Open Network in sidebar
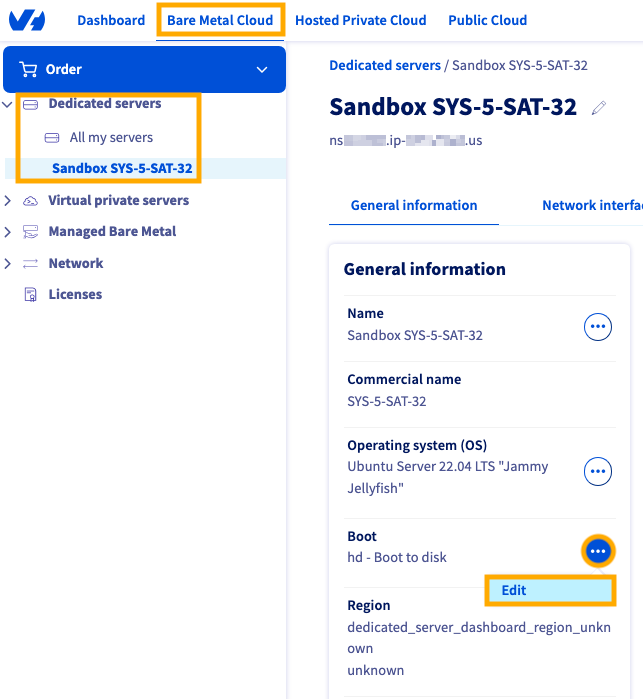This screenshot has width=643, height=699. click(x=76, y=263)
